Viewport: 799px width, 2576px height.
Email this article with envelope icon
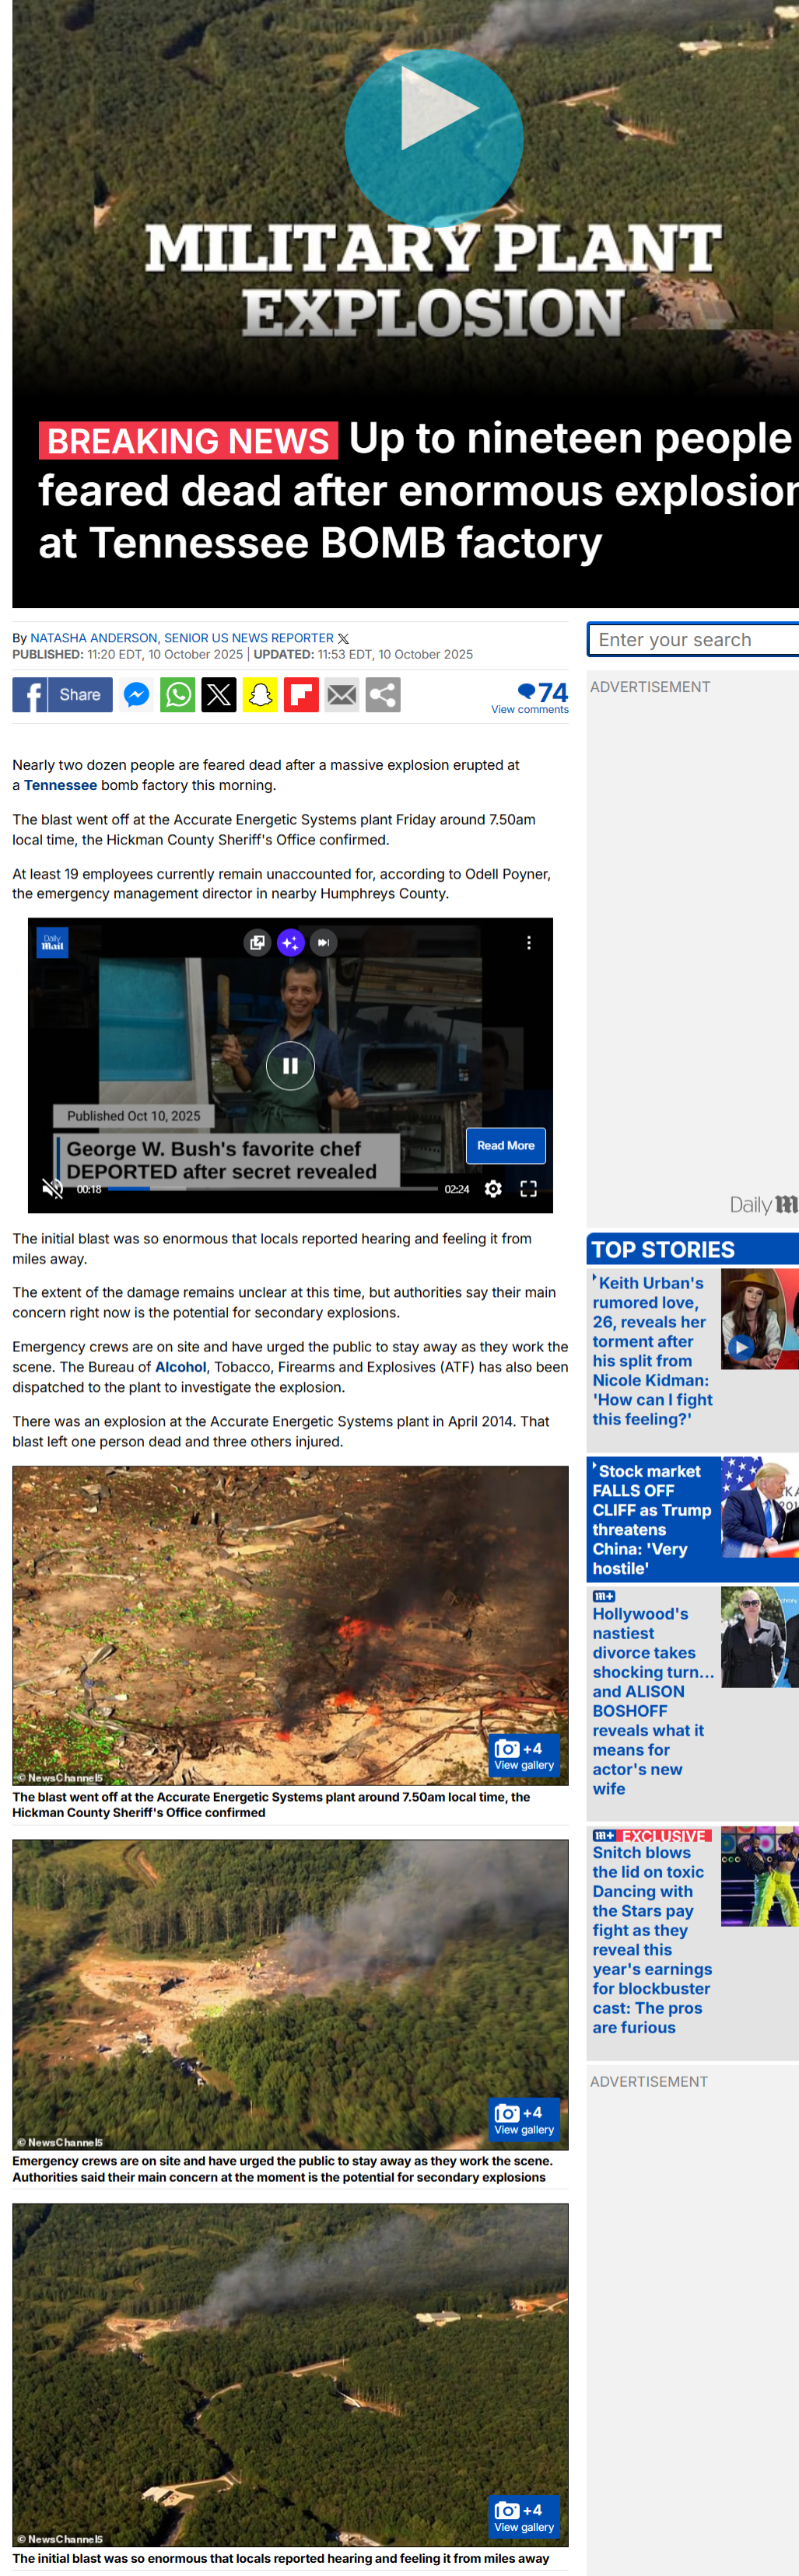(342, 694)
